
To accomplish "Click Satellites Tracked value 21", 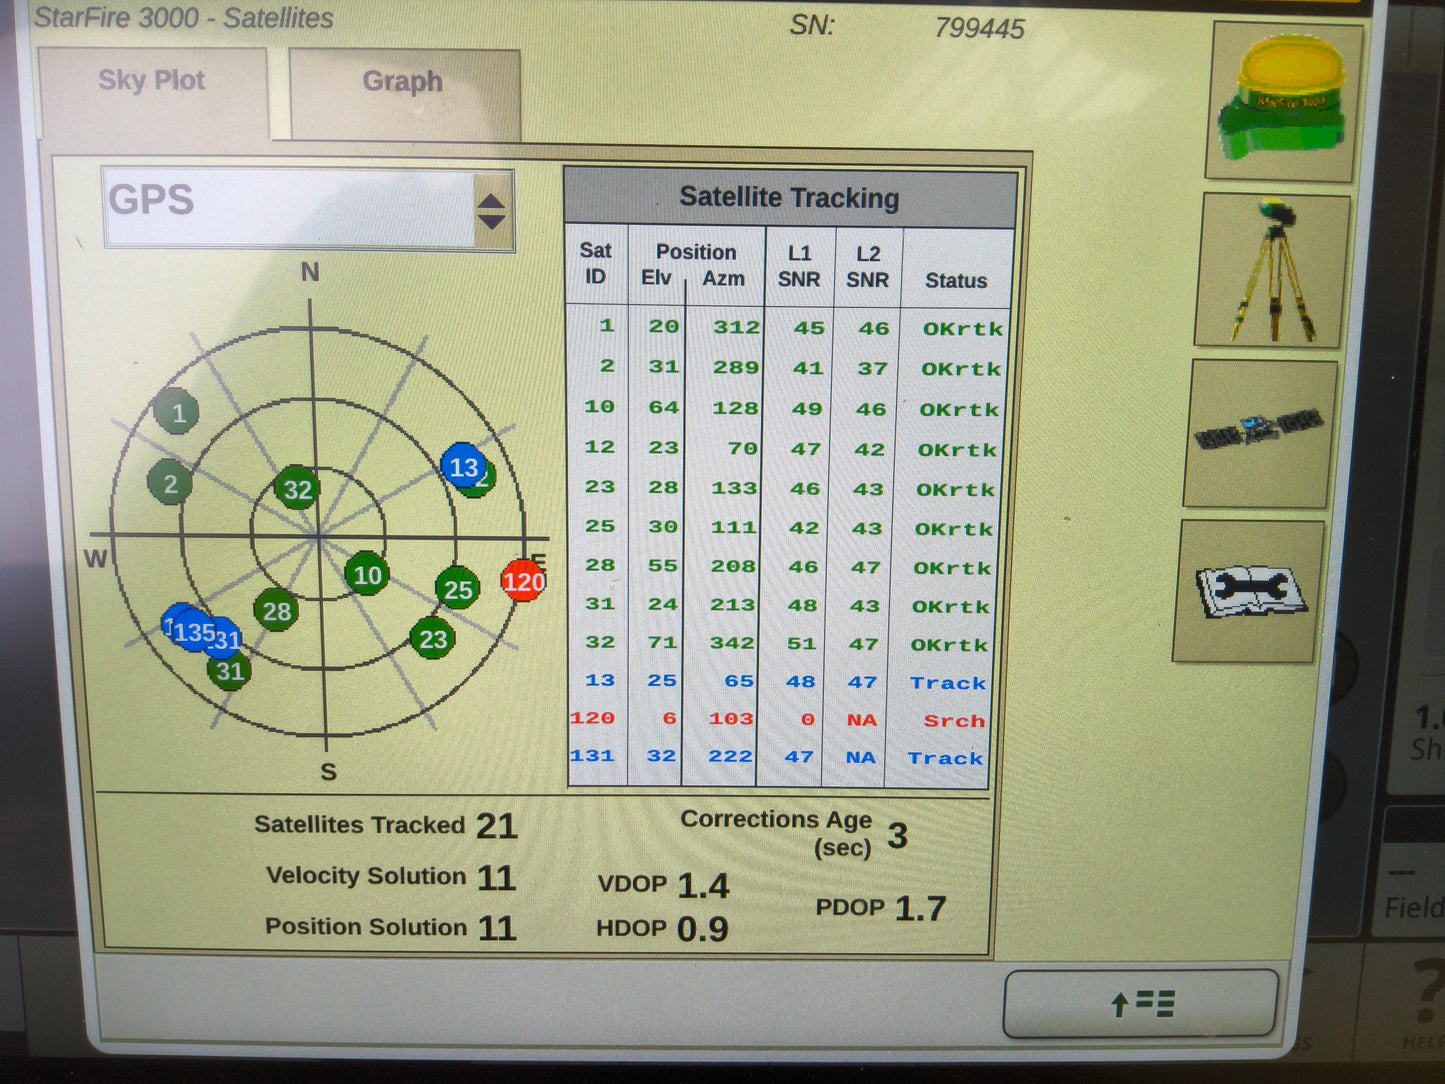I will (496, 826).
